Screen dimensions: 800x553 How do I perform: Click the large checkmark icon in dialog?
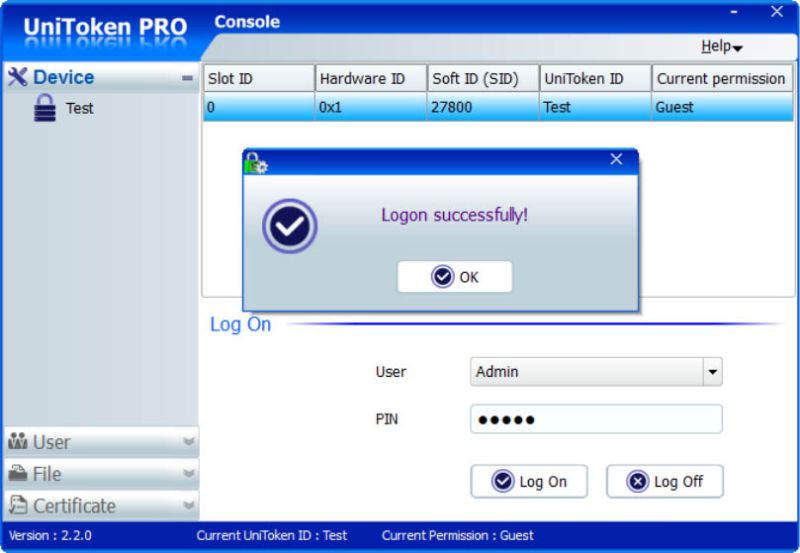point(290,226)
